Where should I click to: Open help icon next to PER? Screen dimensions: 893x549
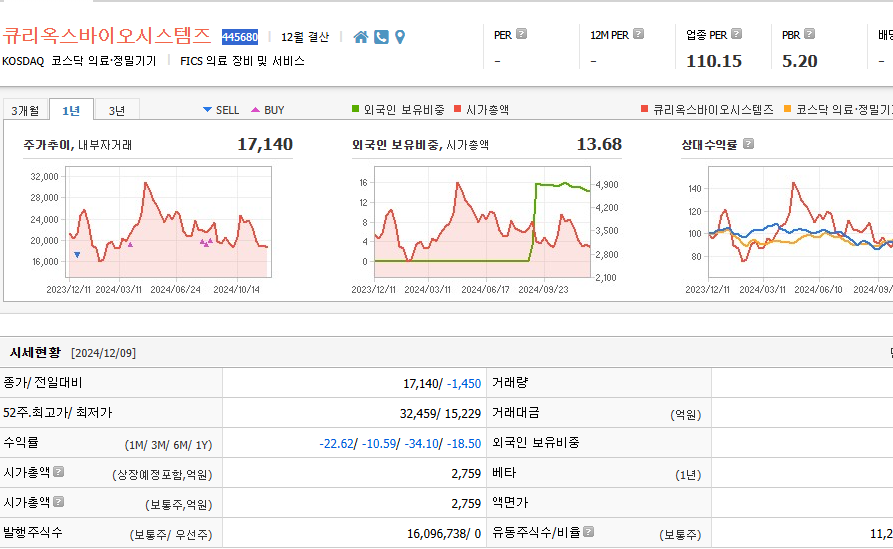click(522, 34)
